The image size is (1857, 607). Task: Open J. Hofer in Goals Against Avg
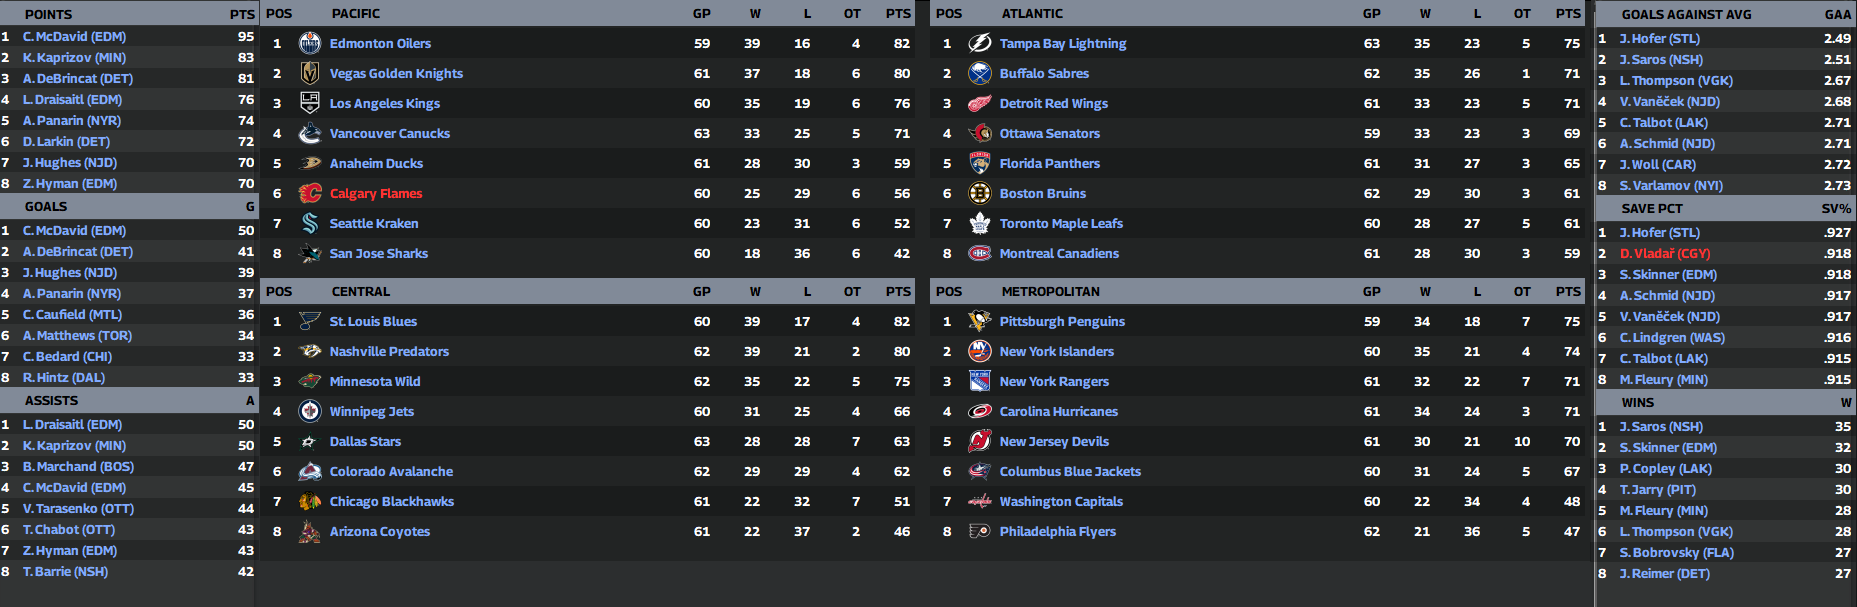[x=1659, y=39]
